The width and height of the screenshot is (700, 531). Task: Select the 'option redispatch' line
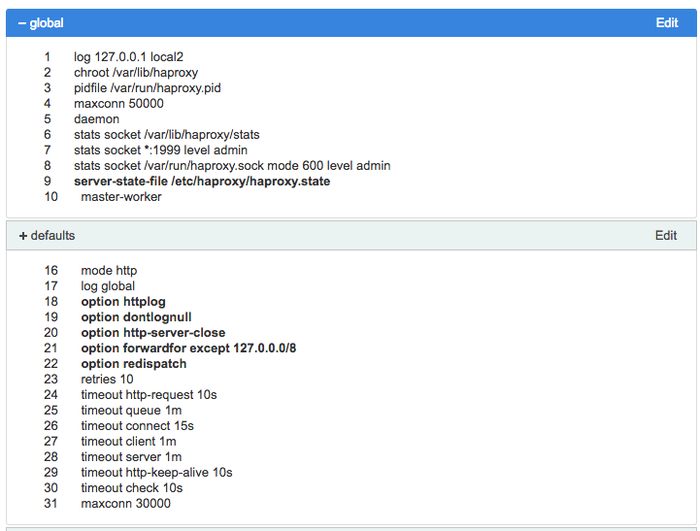[133, 364]
